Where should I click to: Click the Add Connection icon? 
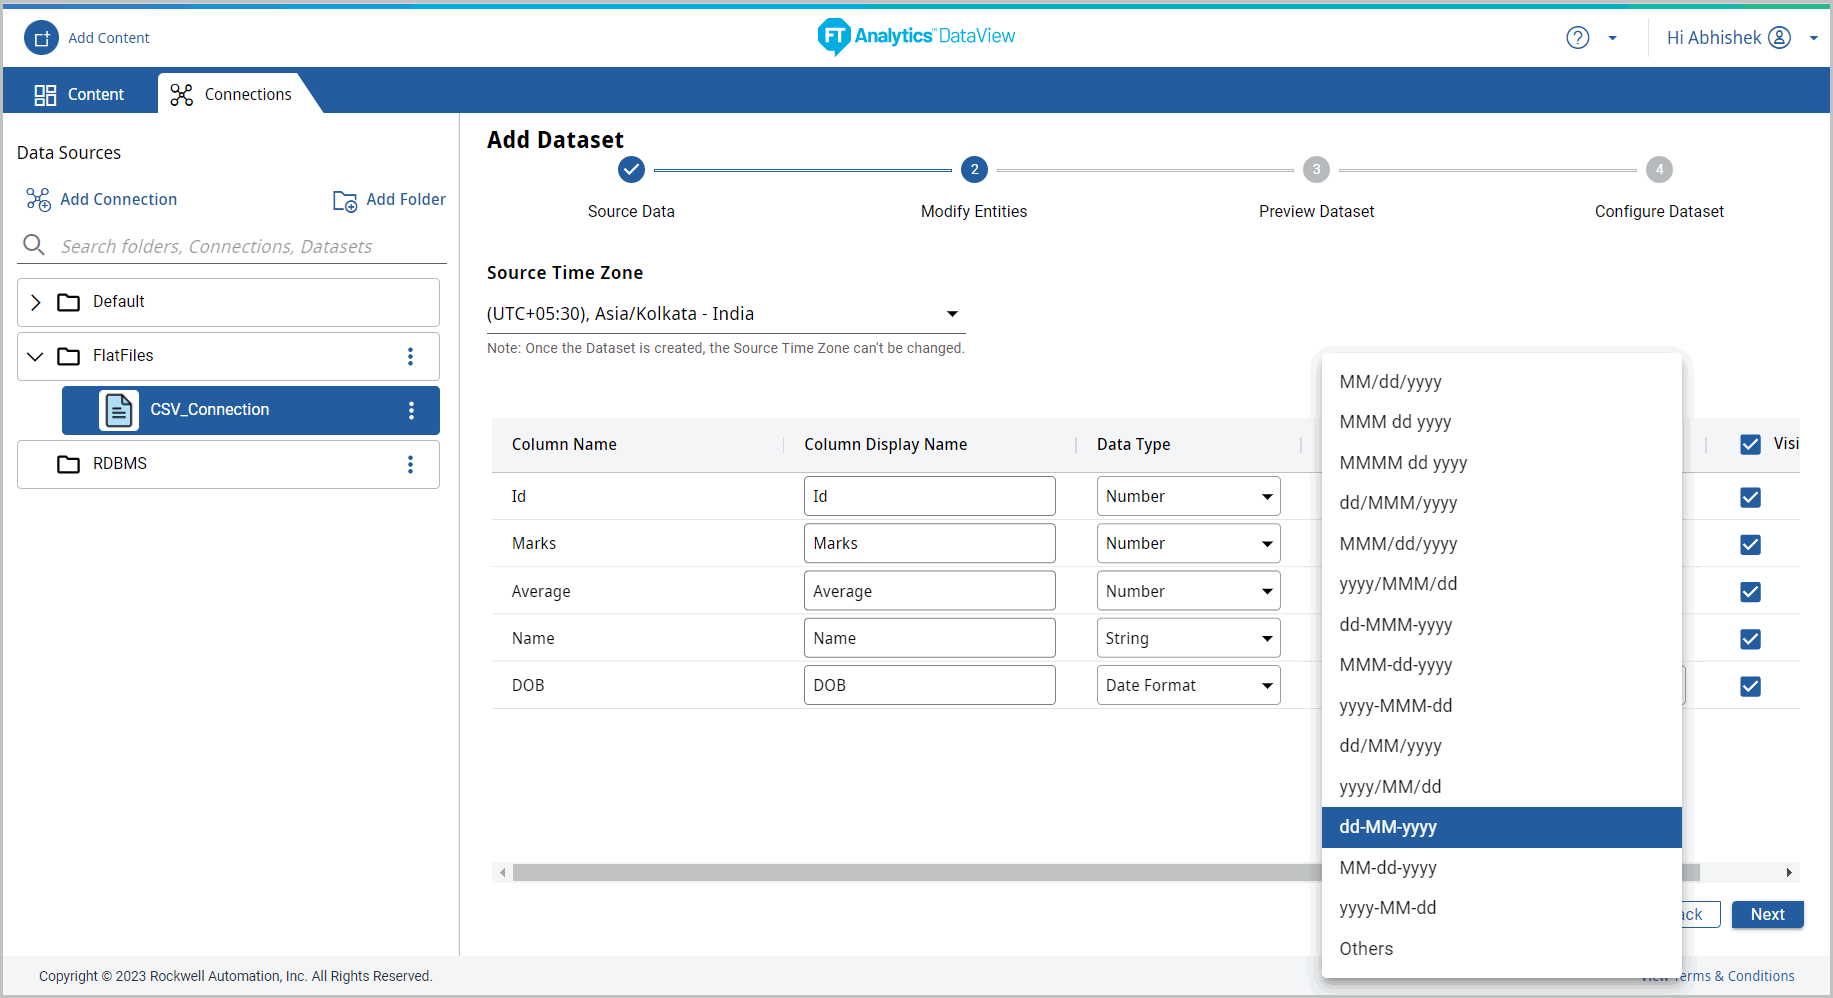click(x=39, y=200)
